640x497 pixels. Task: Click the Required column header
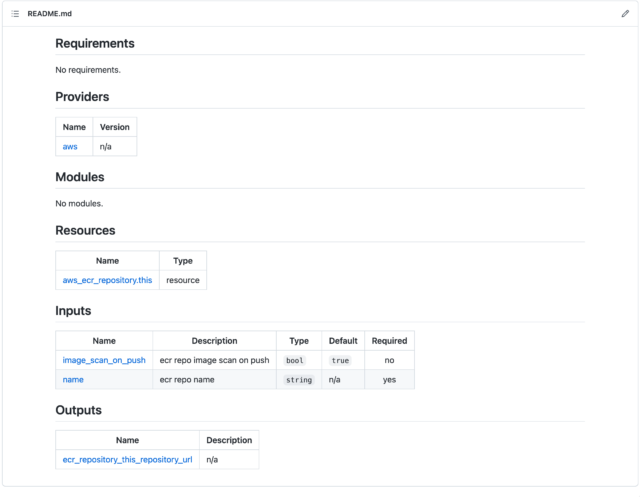coord(389,341)
